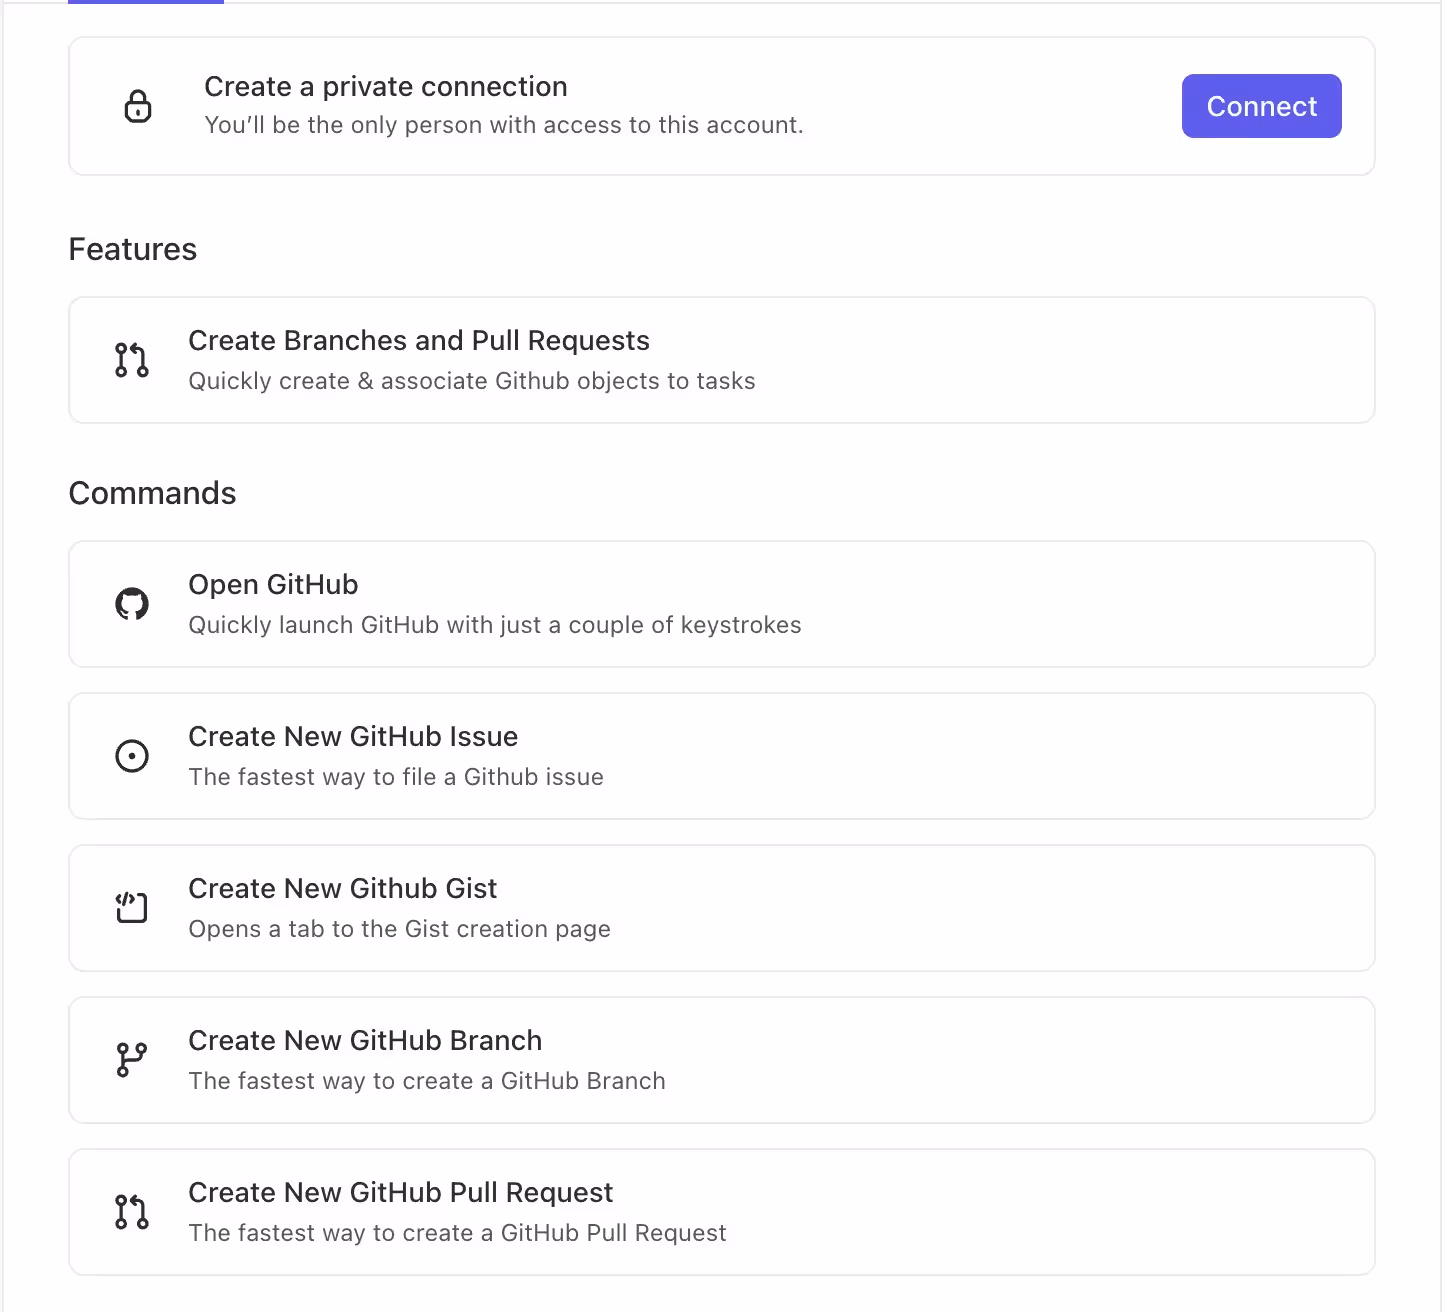Click the Commands section heading

[152, 492]
